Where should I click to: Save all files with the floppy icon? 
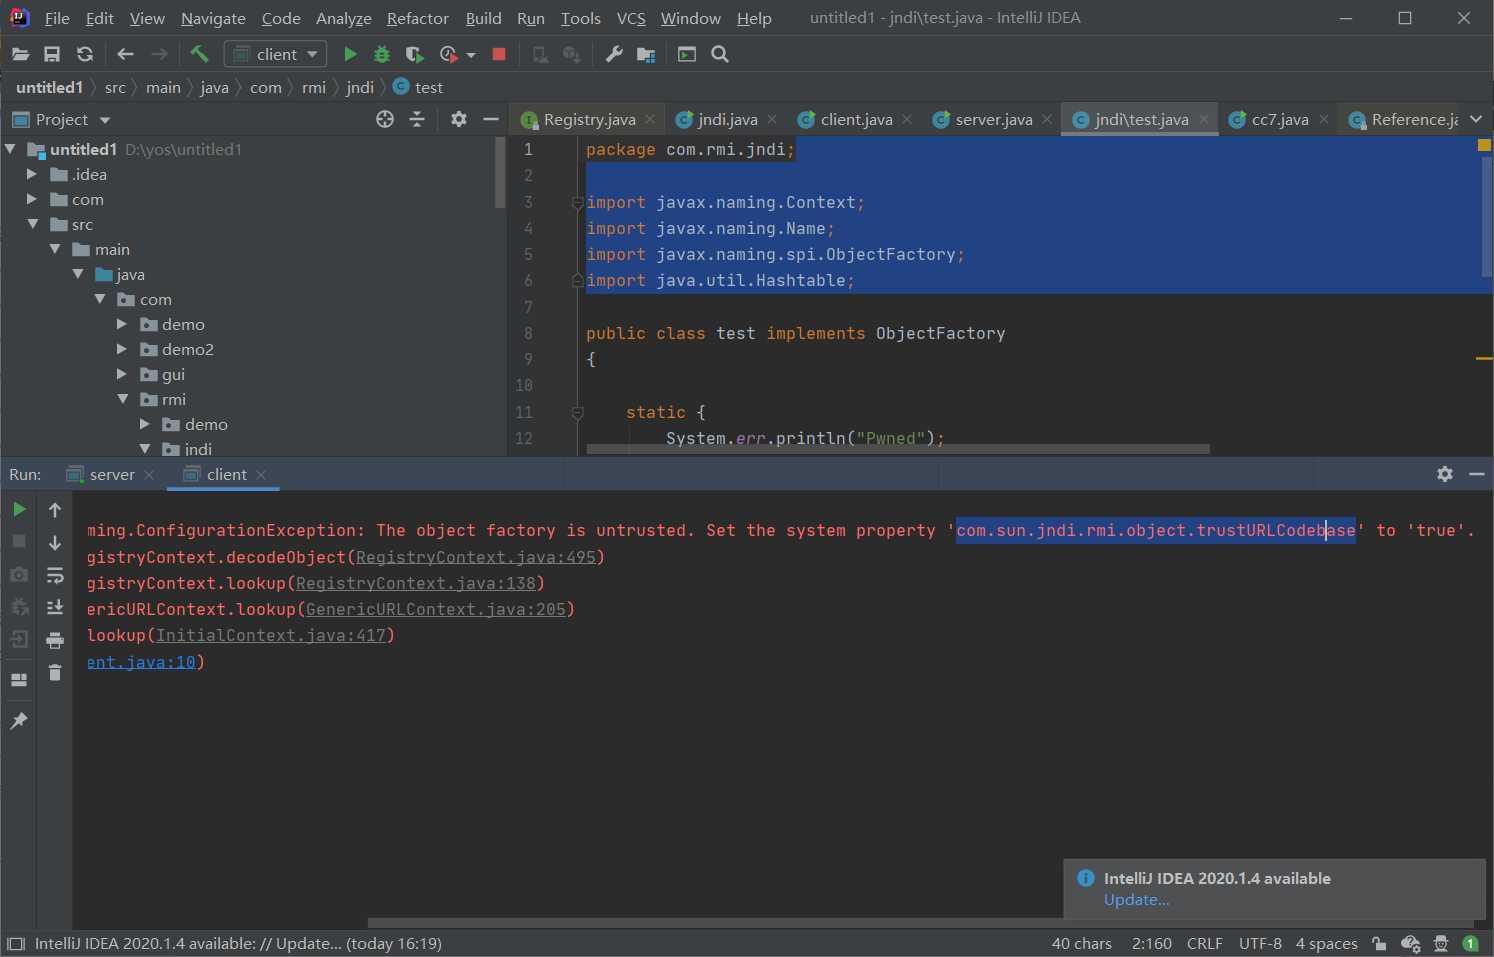pyautogui.click(x=52, y=54)
